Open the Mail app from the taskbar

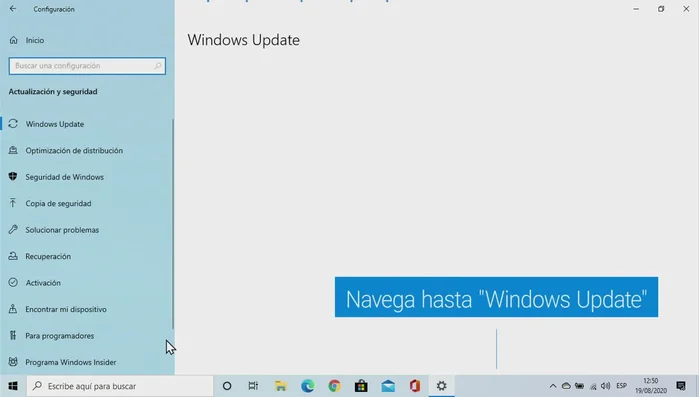[x=388, y=386]
